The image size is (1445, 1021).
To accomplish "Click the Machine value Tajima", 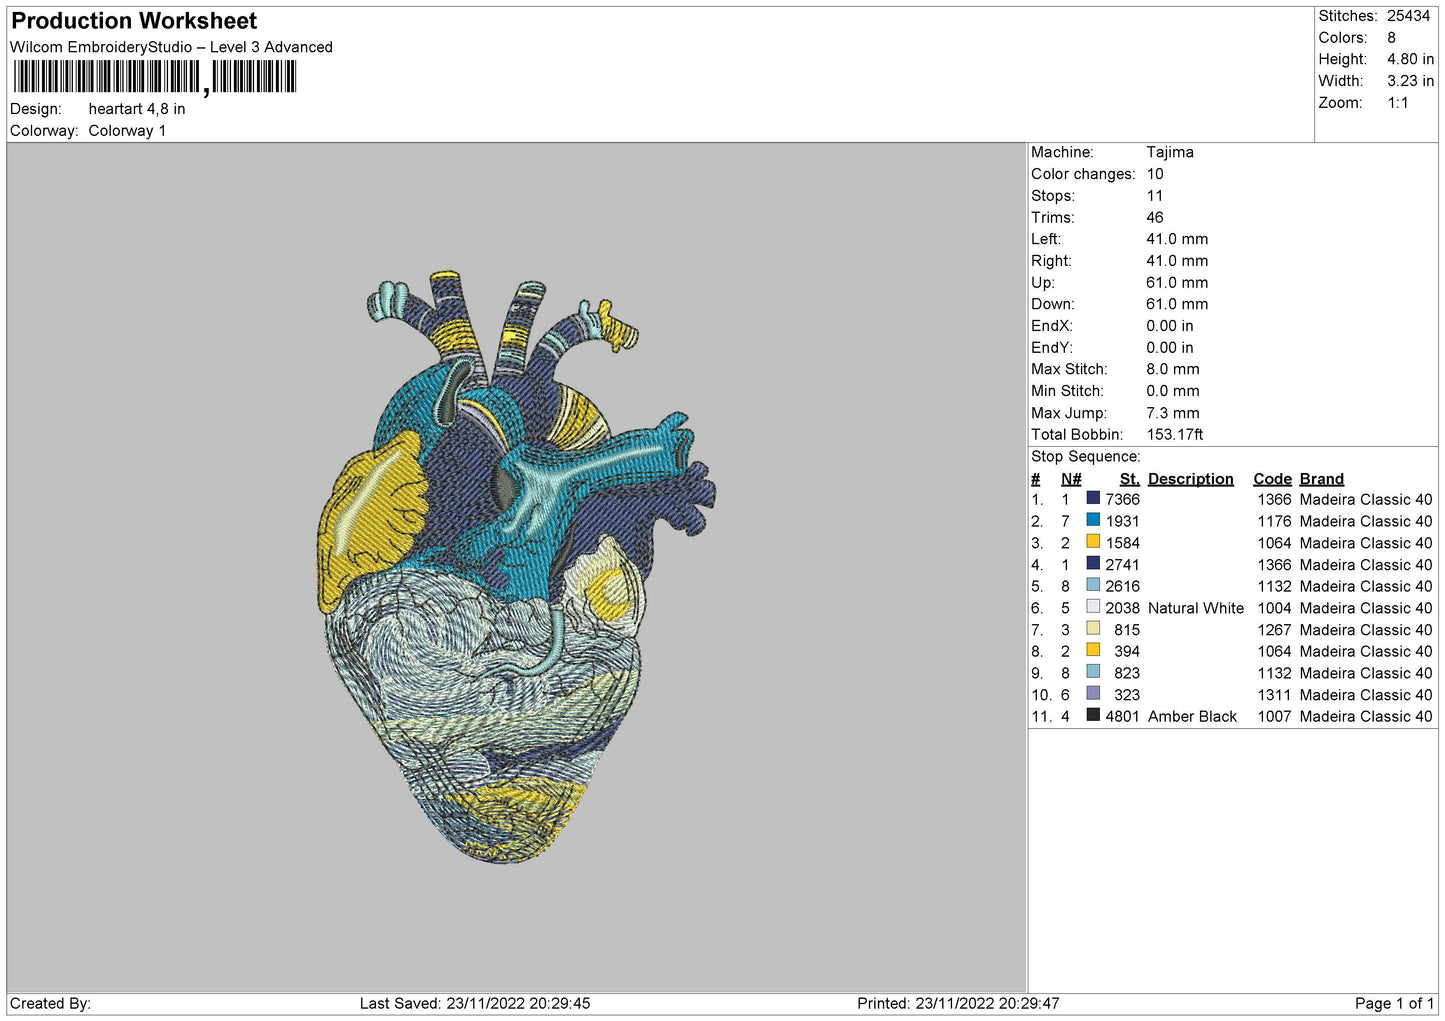I will [x=1169, y=152].
